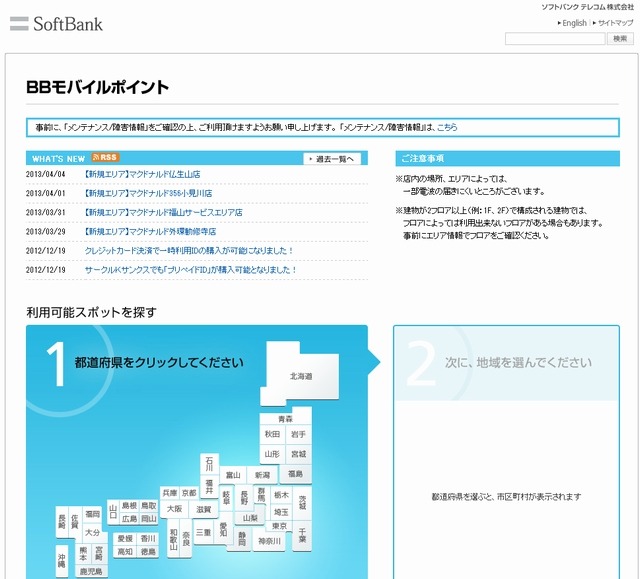This screenshot has height=579, width=640.
Task: Open the 2013/03/29 マクドナルド news link
Action: coord(150,232)
